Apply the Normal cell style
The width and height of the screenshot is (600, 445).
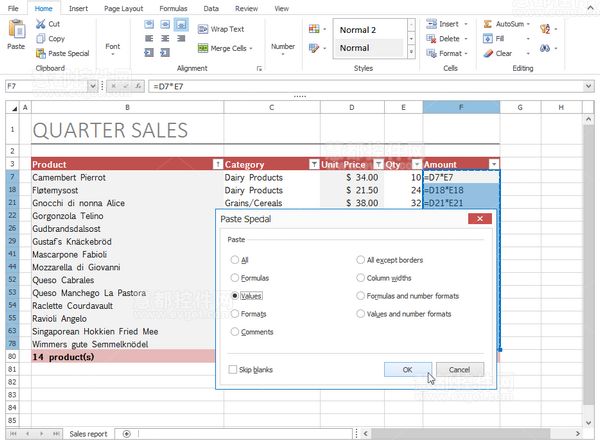[x=369, y=48]
